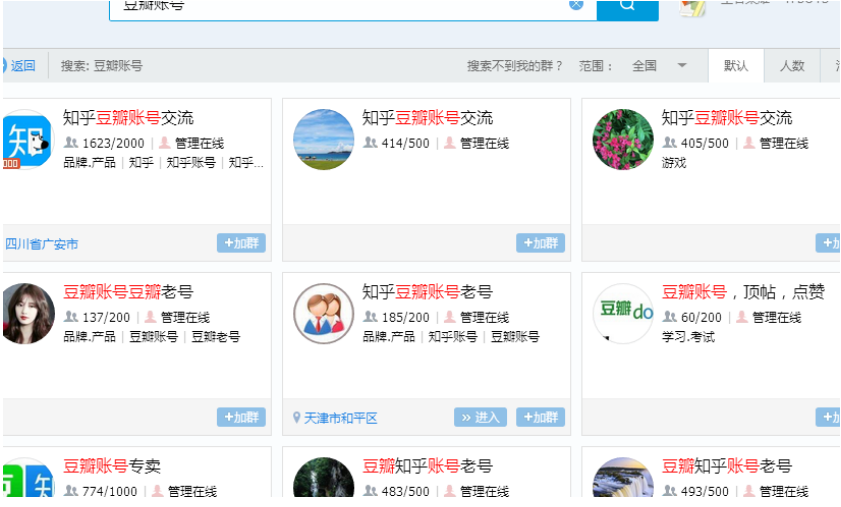Click the green 豆瓣 logo group avatar

[x=622, y=313]
